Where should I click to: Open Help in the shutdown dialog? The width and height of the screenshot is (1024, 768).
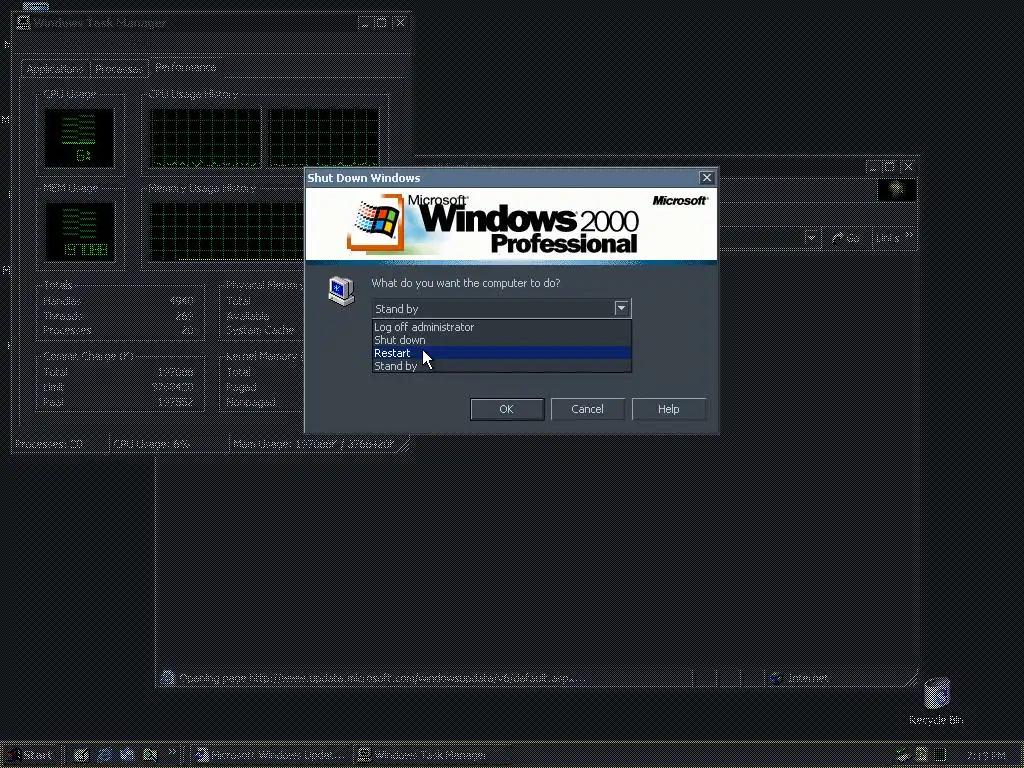pos(669,409)
